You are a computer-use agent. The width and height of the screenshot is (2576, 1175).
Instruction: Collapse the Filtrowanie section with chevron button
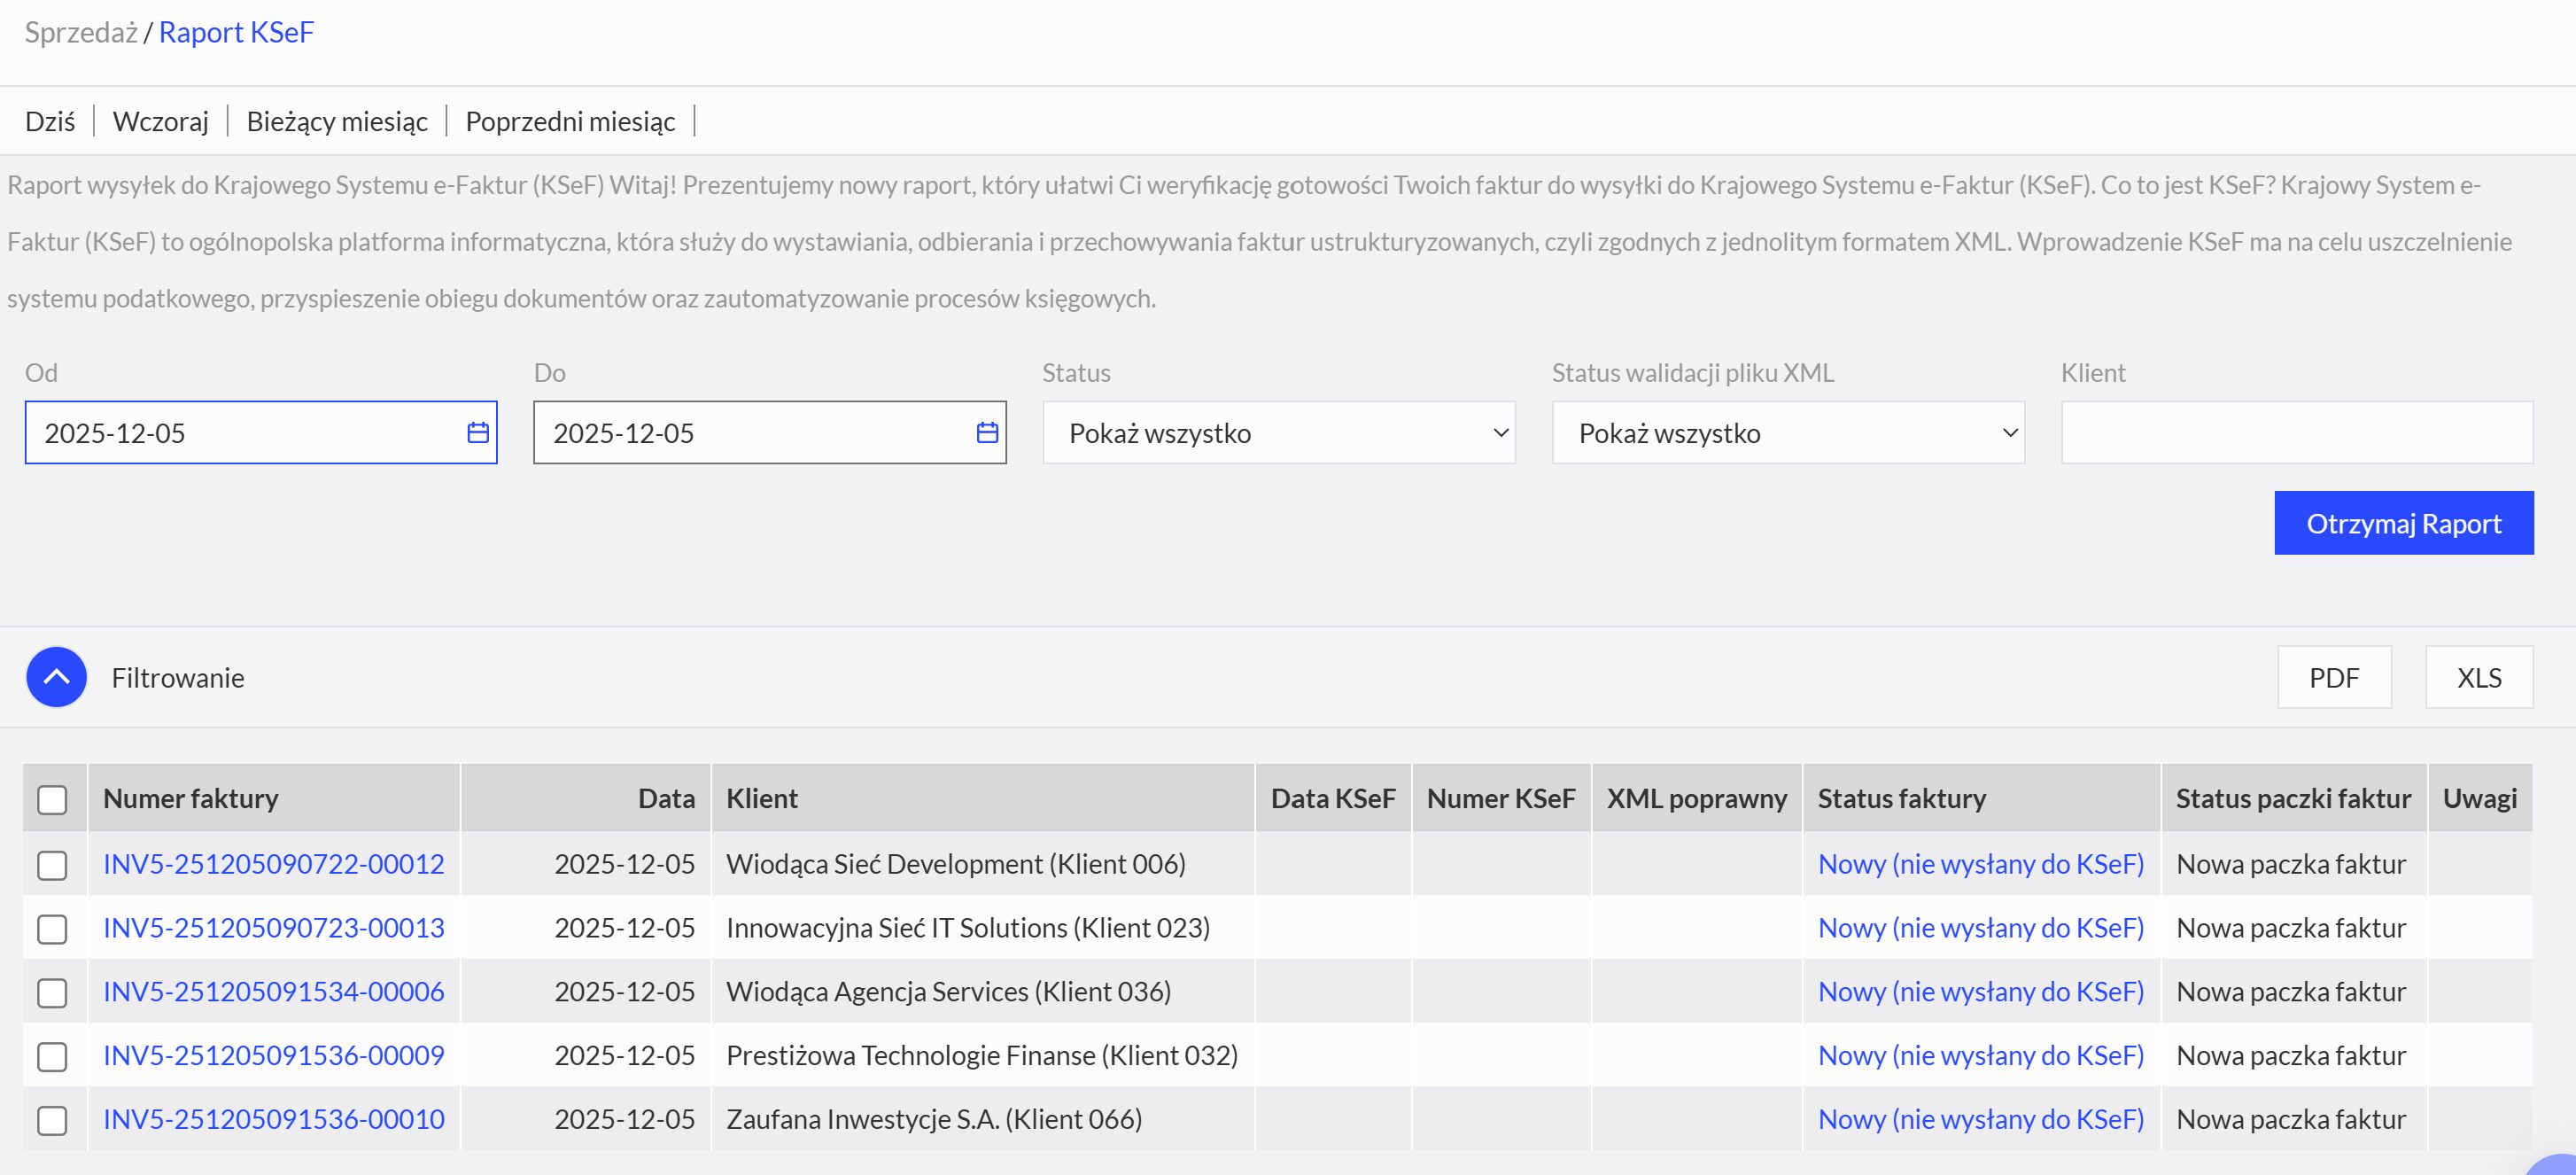tap(57, 678)
